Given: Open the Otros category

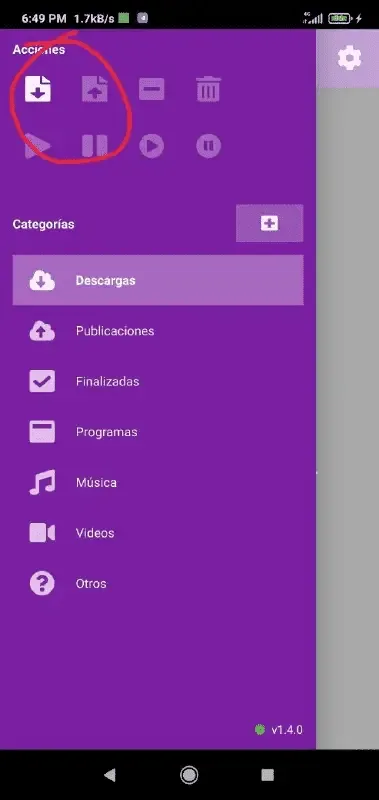Looking at the screenshot, I should point(158,583).
